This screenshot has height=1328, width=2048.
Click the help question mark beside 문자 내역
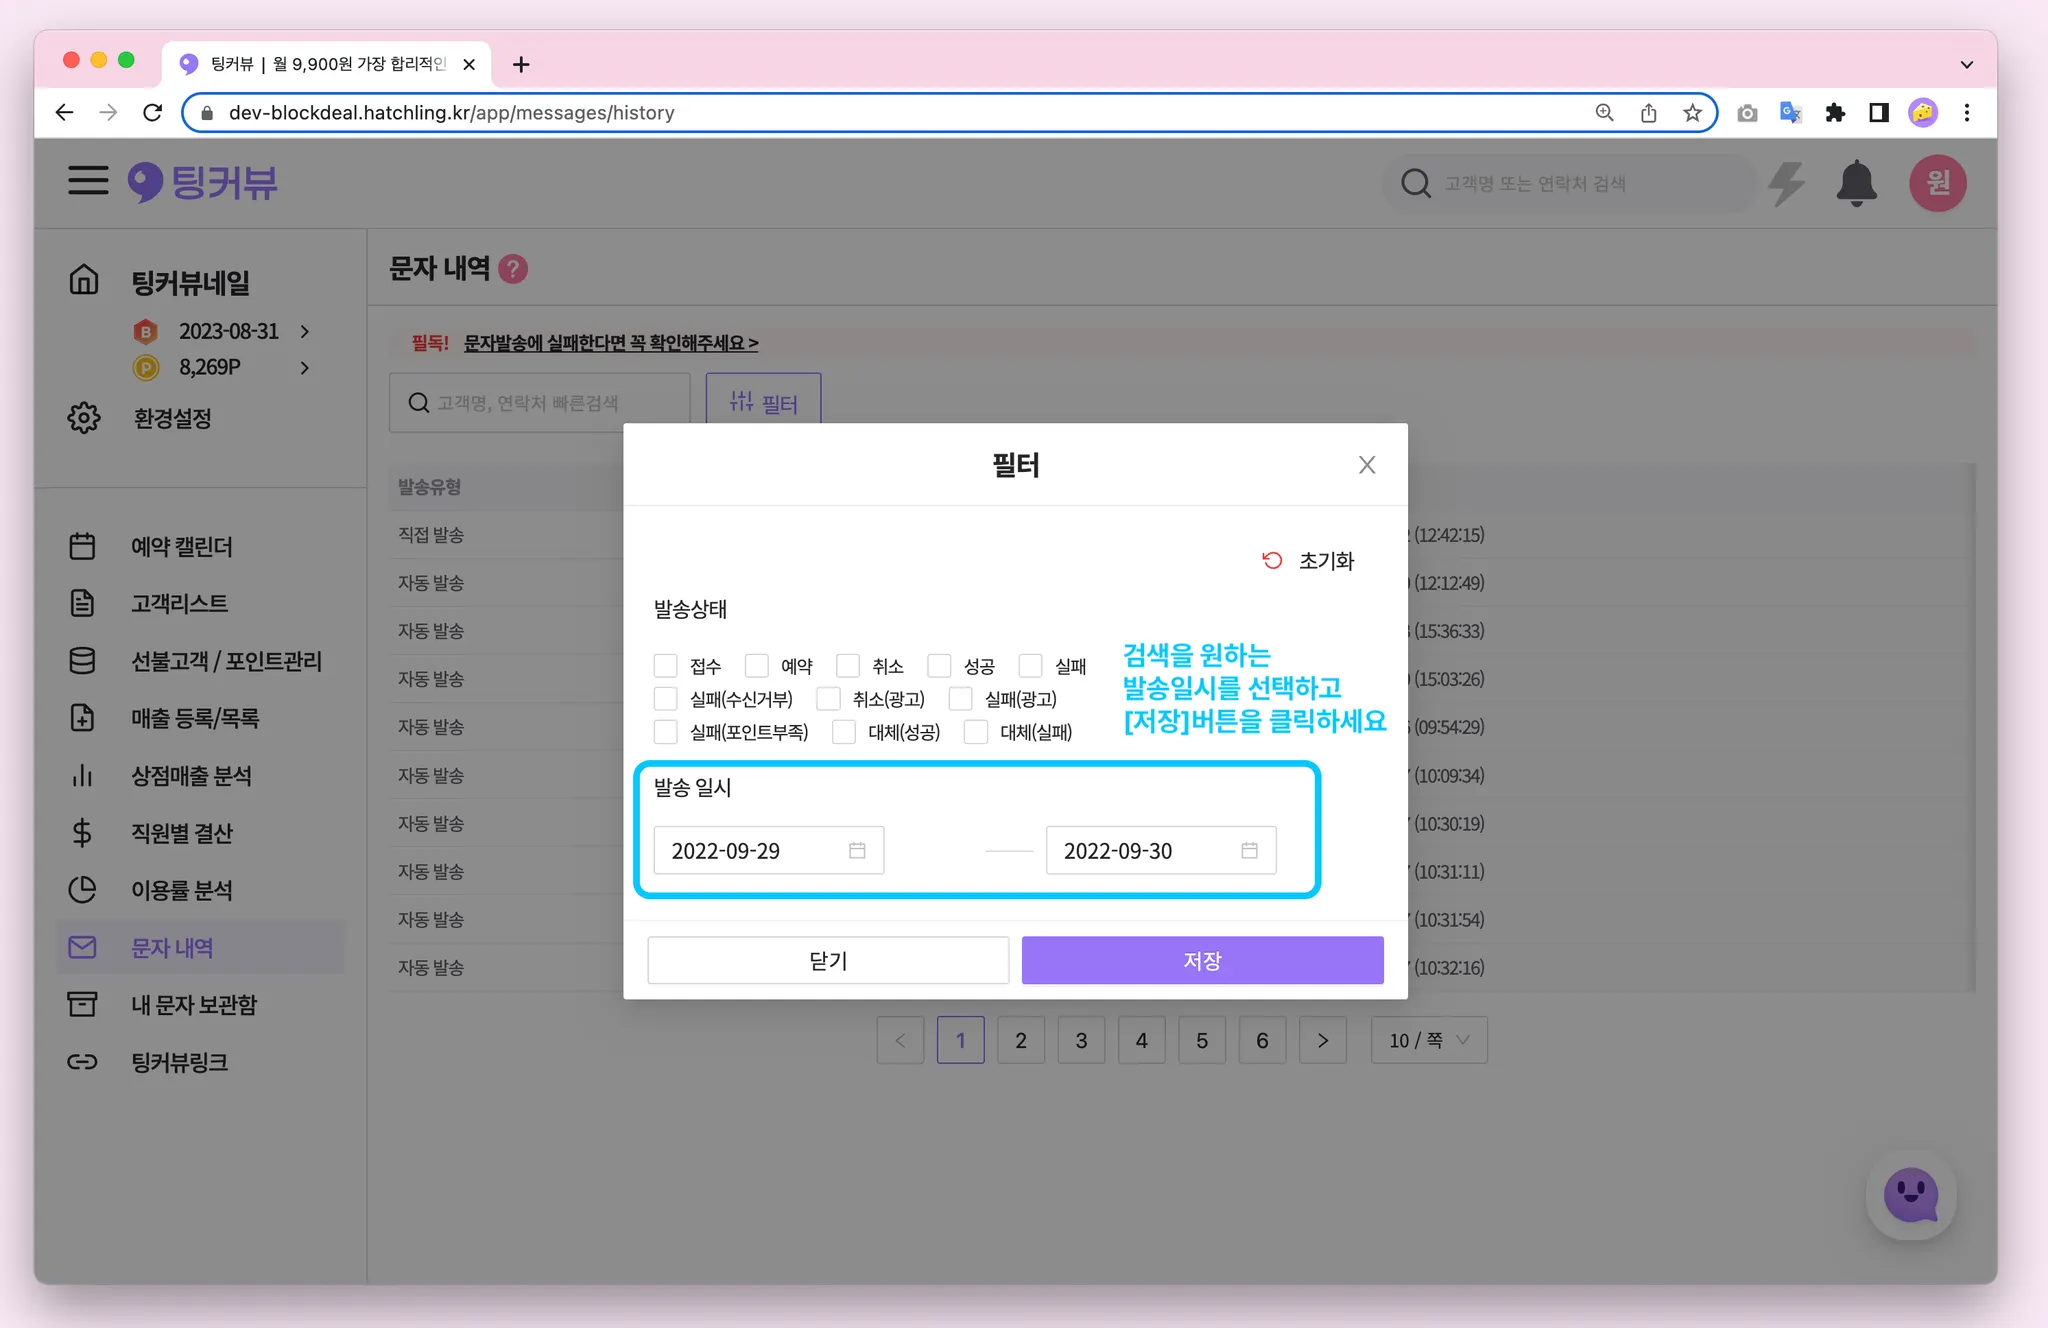(513, 269)
